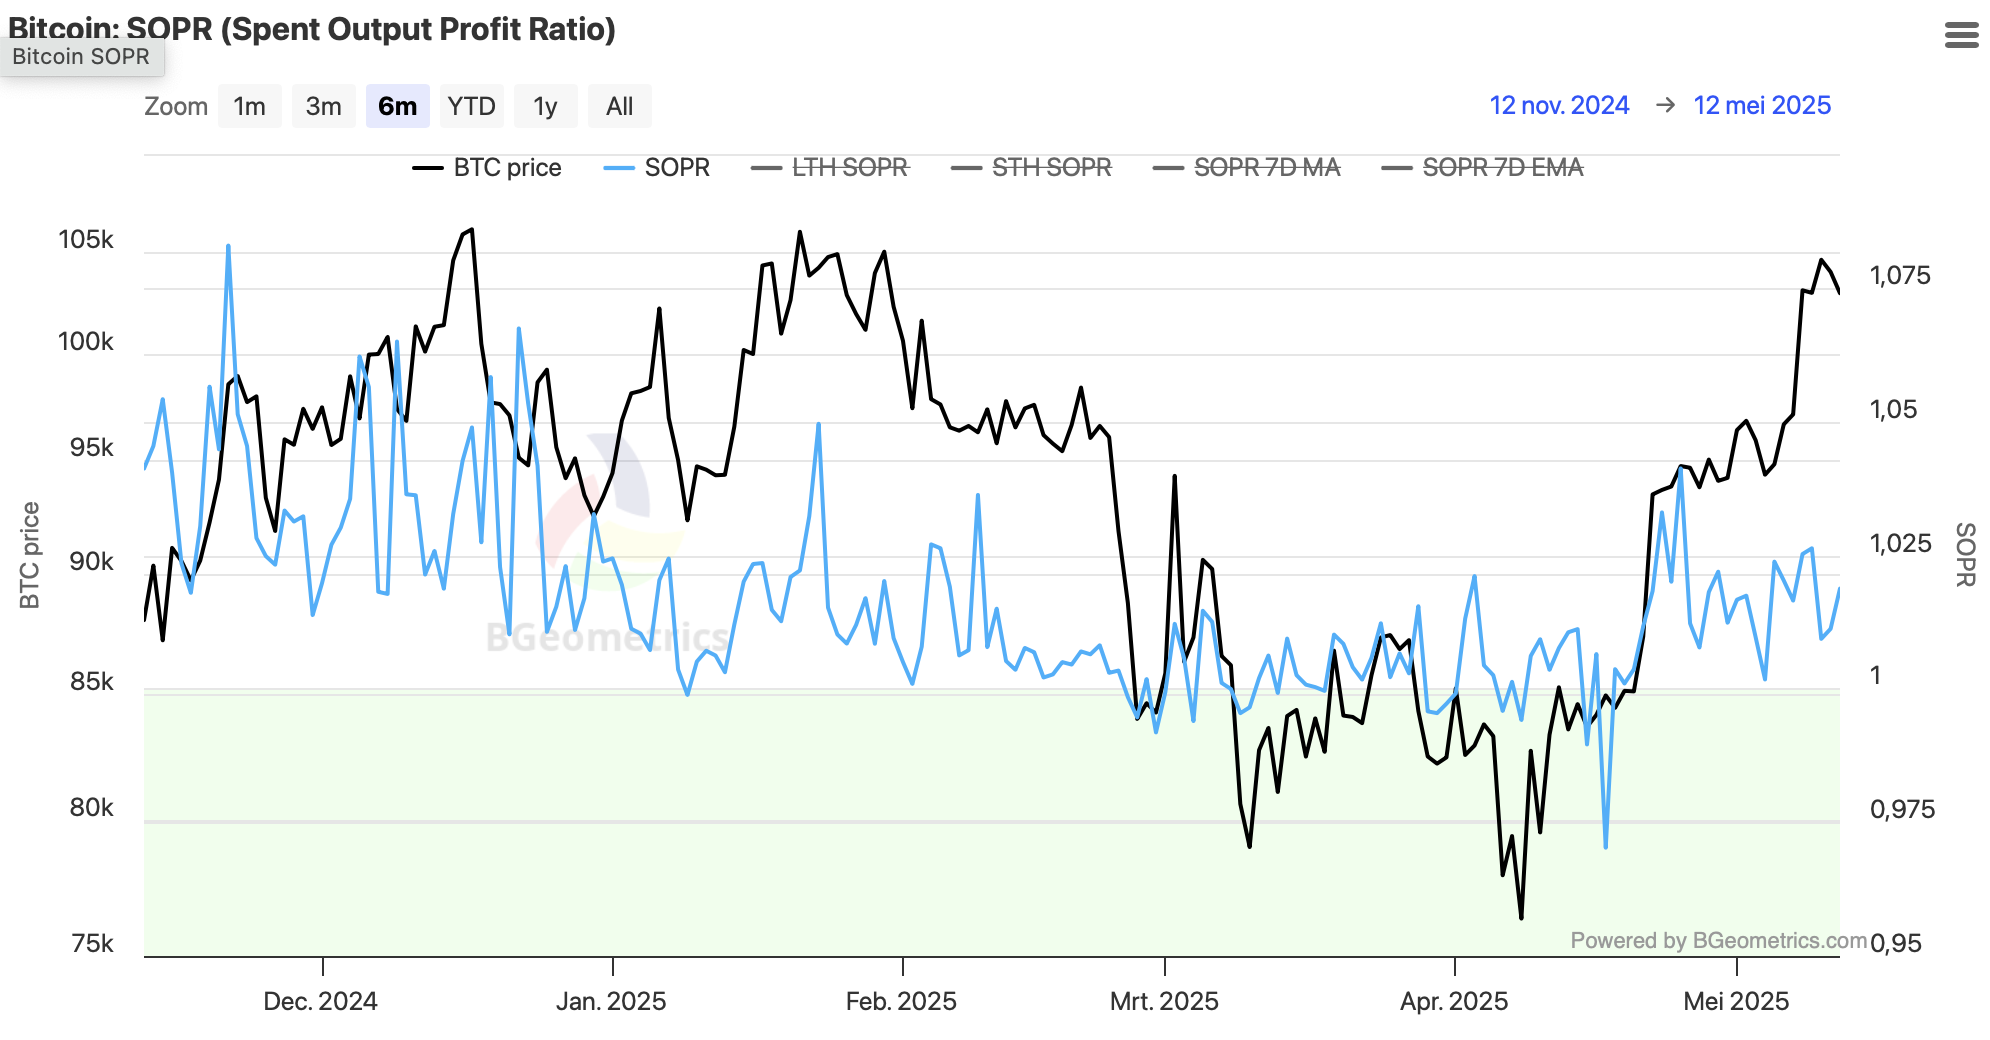Select the YTD zoom option
Viewport: 1990px width, 1040px height.
click(472, 106)
